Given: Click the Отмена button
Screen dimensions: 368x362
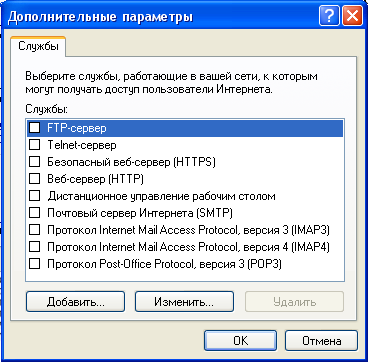Looking at the screenshot, I should point(322,341).
